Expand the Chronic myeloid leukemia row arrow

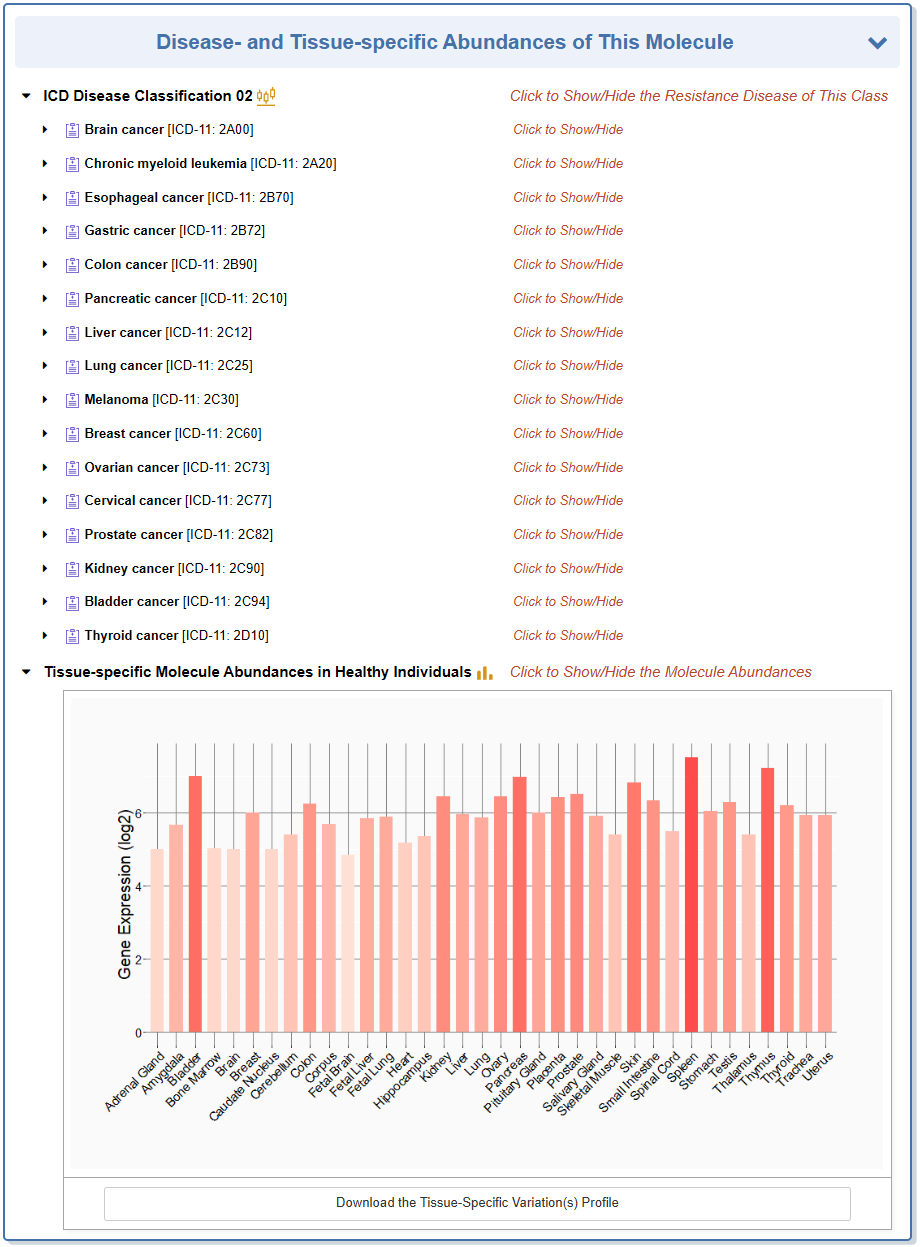point(44,164)
